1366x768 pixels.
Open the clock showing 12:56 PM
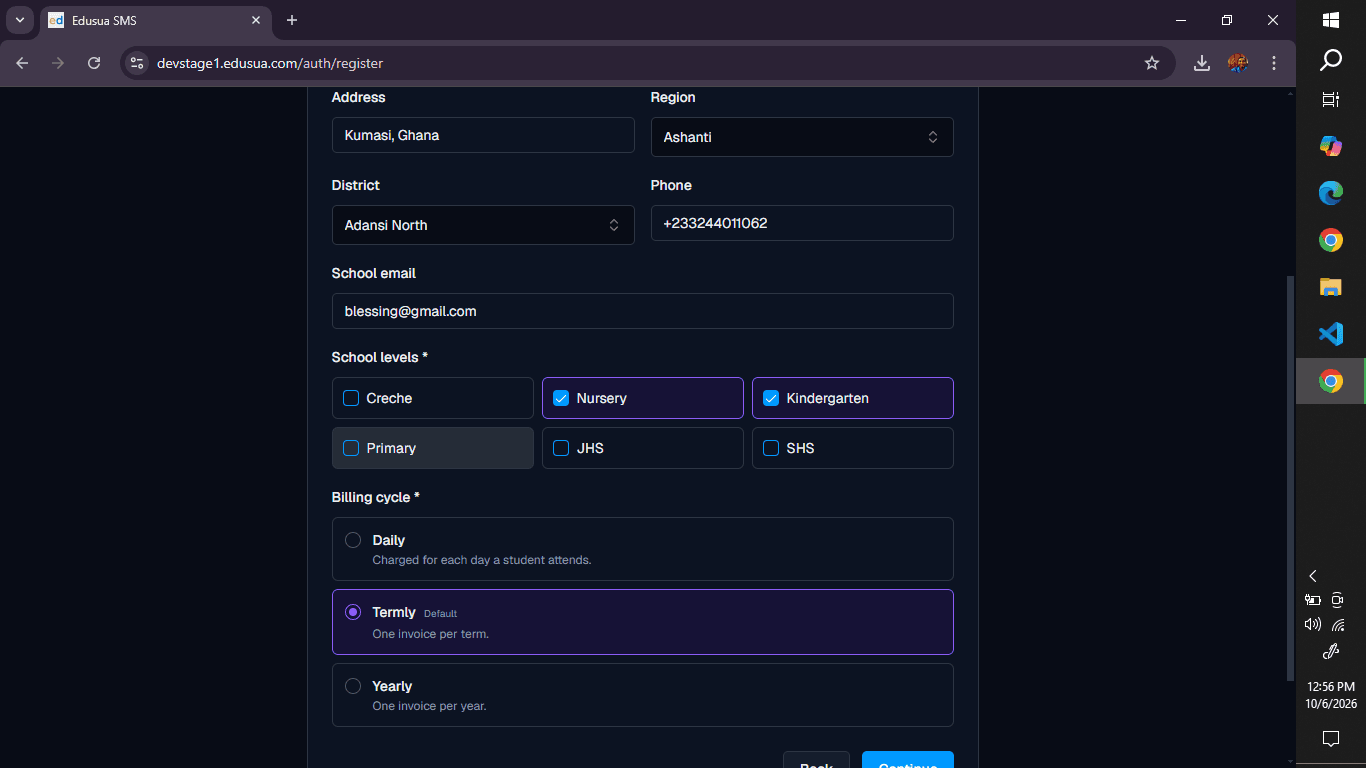tap(1331, 695)
